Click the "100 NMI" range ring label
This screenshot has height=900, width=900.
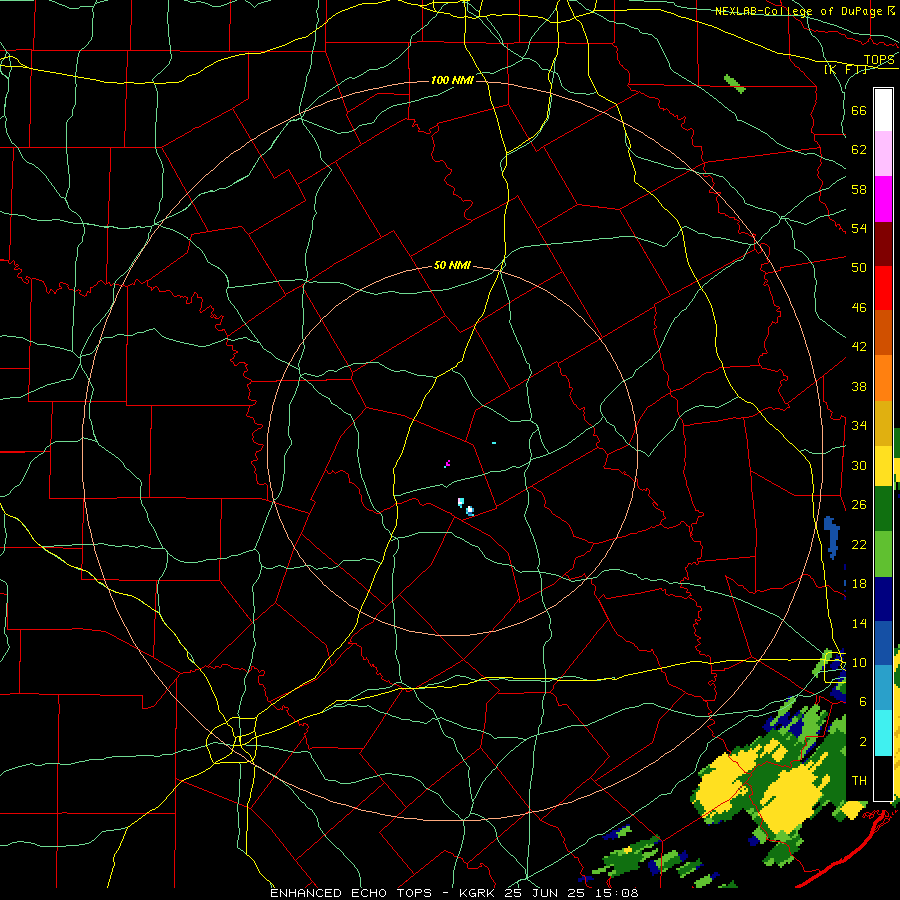pos(452,80)
